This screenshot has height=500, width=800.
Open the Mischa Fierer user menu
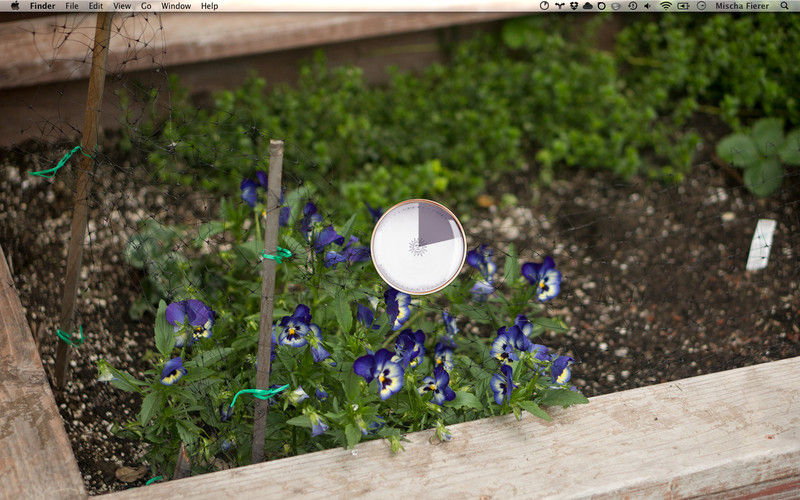[x=742, y=6]
